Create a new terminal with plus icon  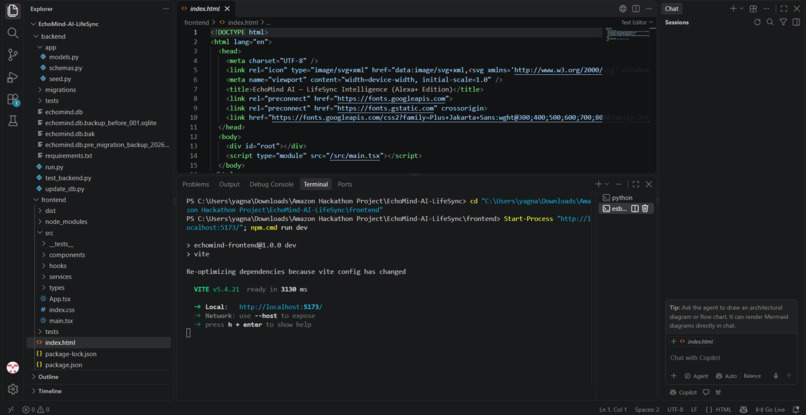pos(598,184)
